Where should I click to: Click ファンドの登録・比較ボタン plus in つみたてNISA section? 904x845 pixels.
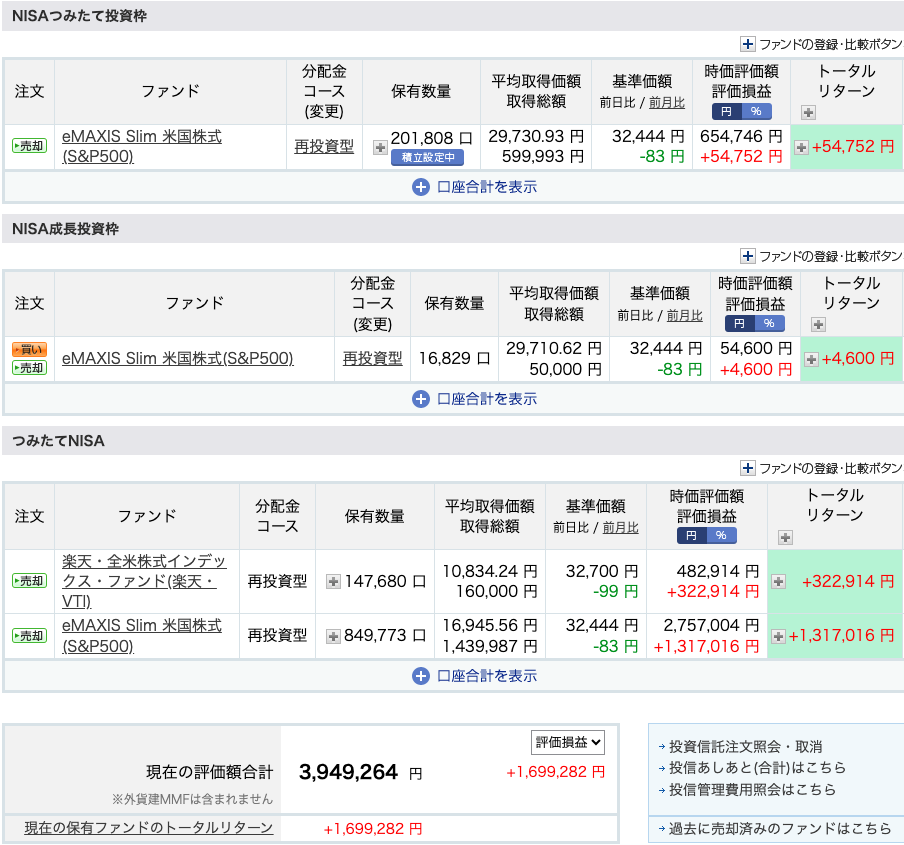pos(747,468)
